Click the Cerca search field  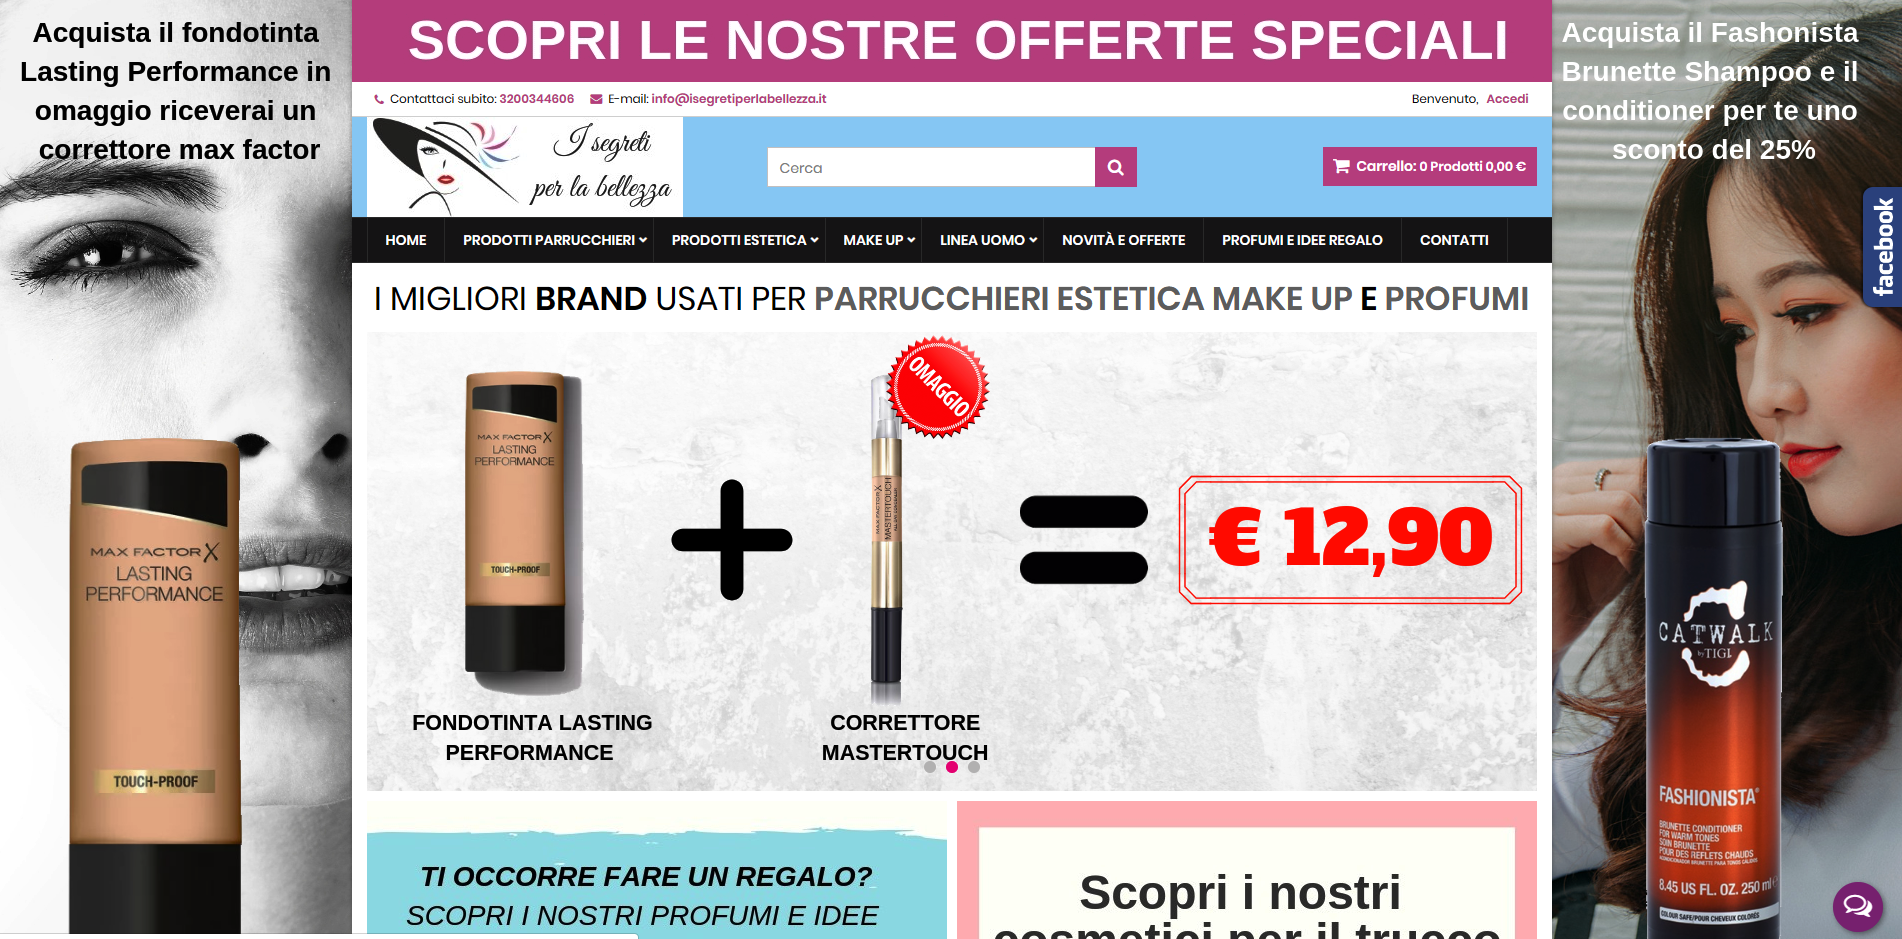931,168
